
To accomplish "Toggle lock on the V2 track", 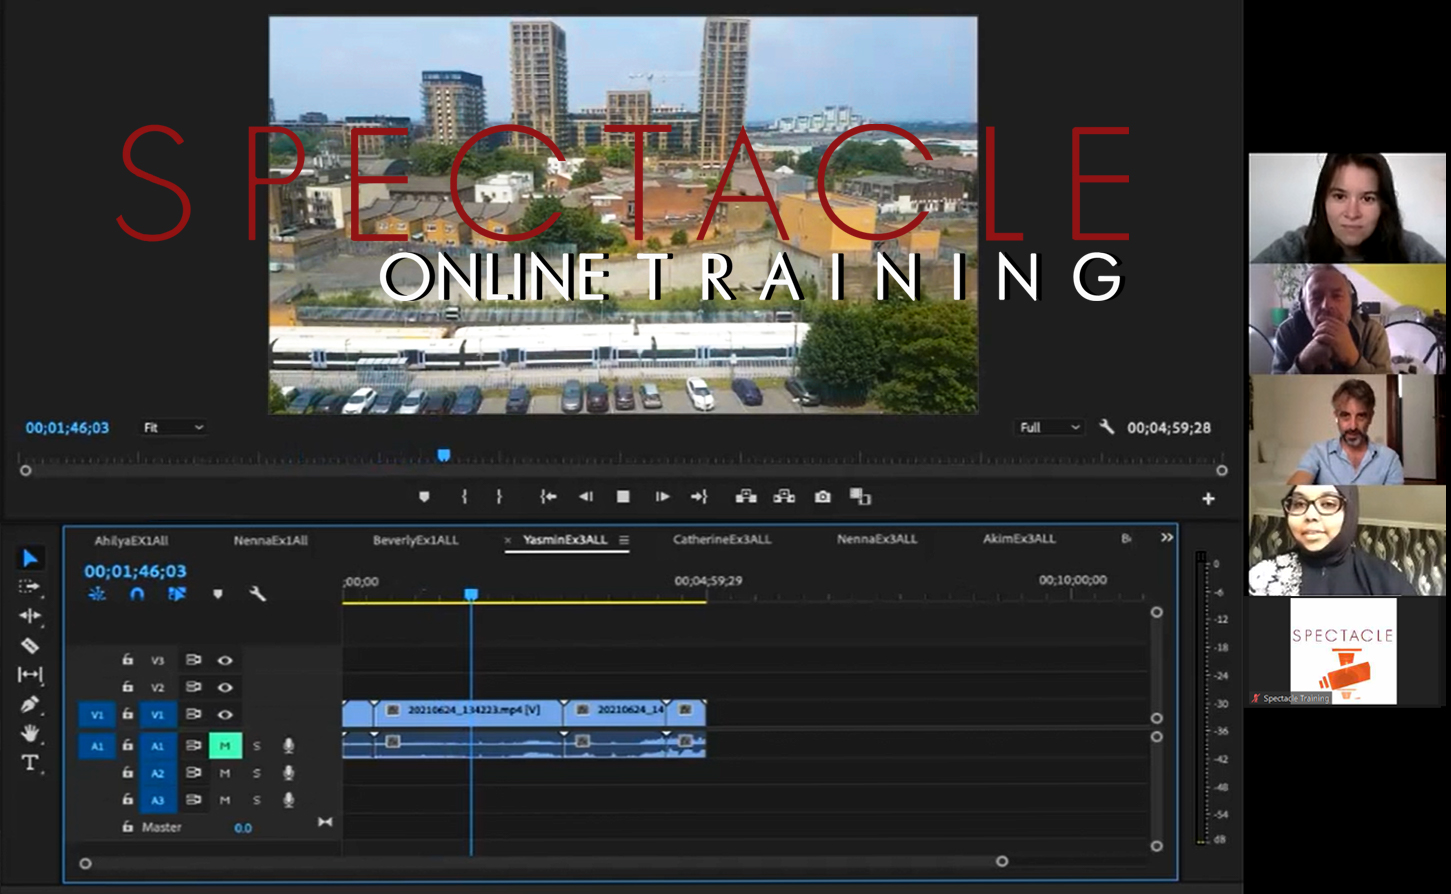I will [x=127, y=687].
